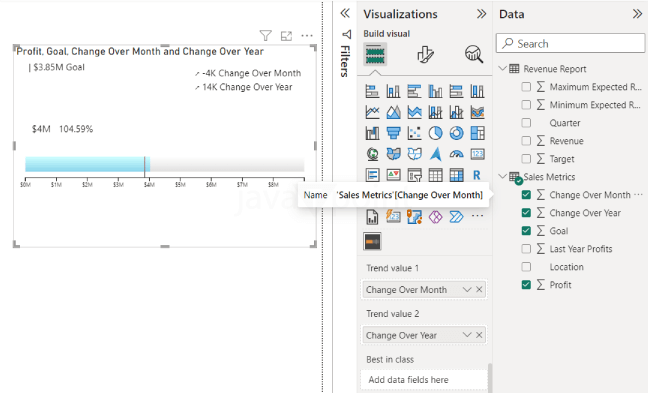Uncheck the Change Over Year field
The image size is (648, 393).
526,213
